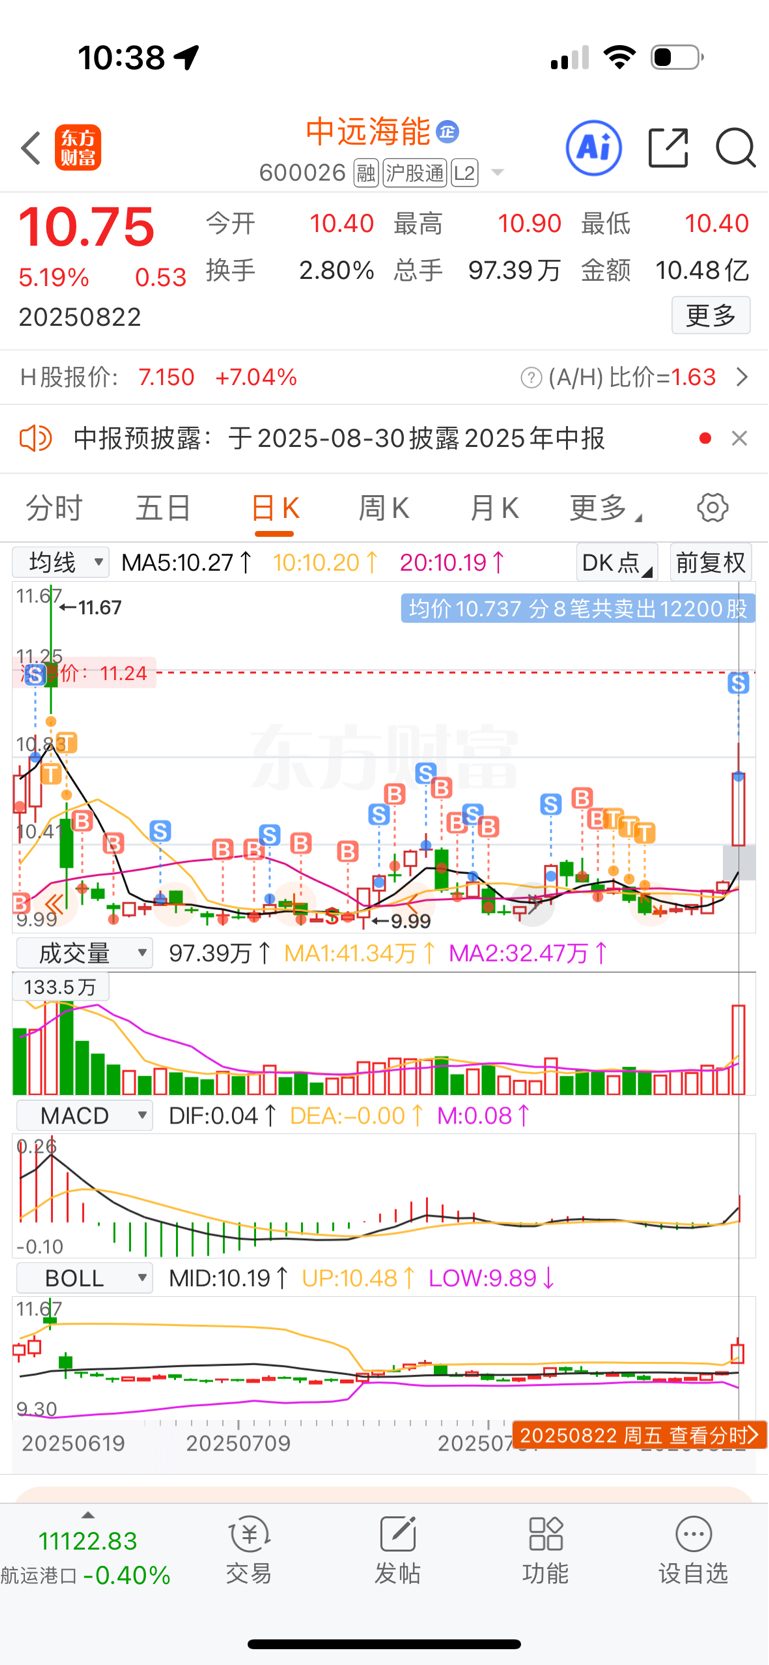Switch to the 月K tab
Screen dimensions: 769x1665
pos(494,508)
